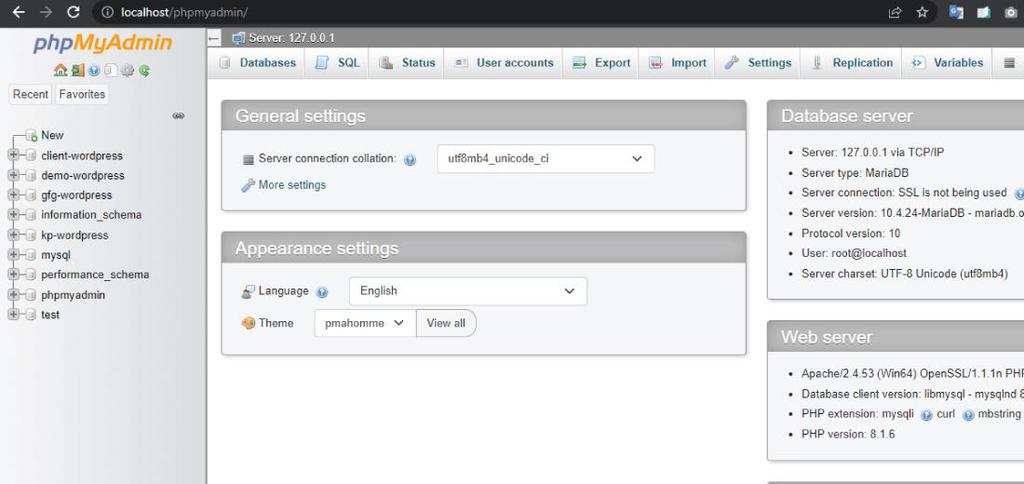The image size is (1024, 484).
Task: Click help icon beside Server connection collation
Action: [x=410, y=160]
